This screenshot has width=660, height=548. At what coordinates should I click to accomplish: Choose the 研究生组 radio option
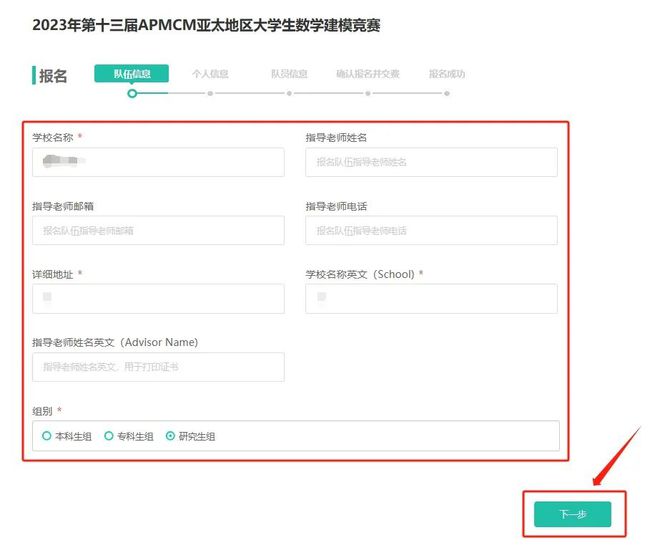(x=190, y=436)
